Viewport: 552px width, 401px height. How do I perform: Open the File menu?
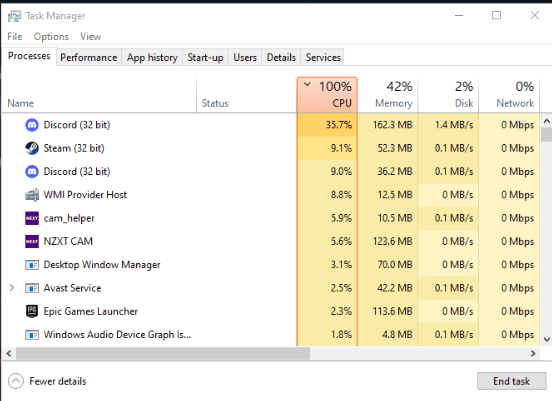pyautogui.click(x=15, y=37)
